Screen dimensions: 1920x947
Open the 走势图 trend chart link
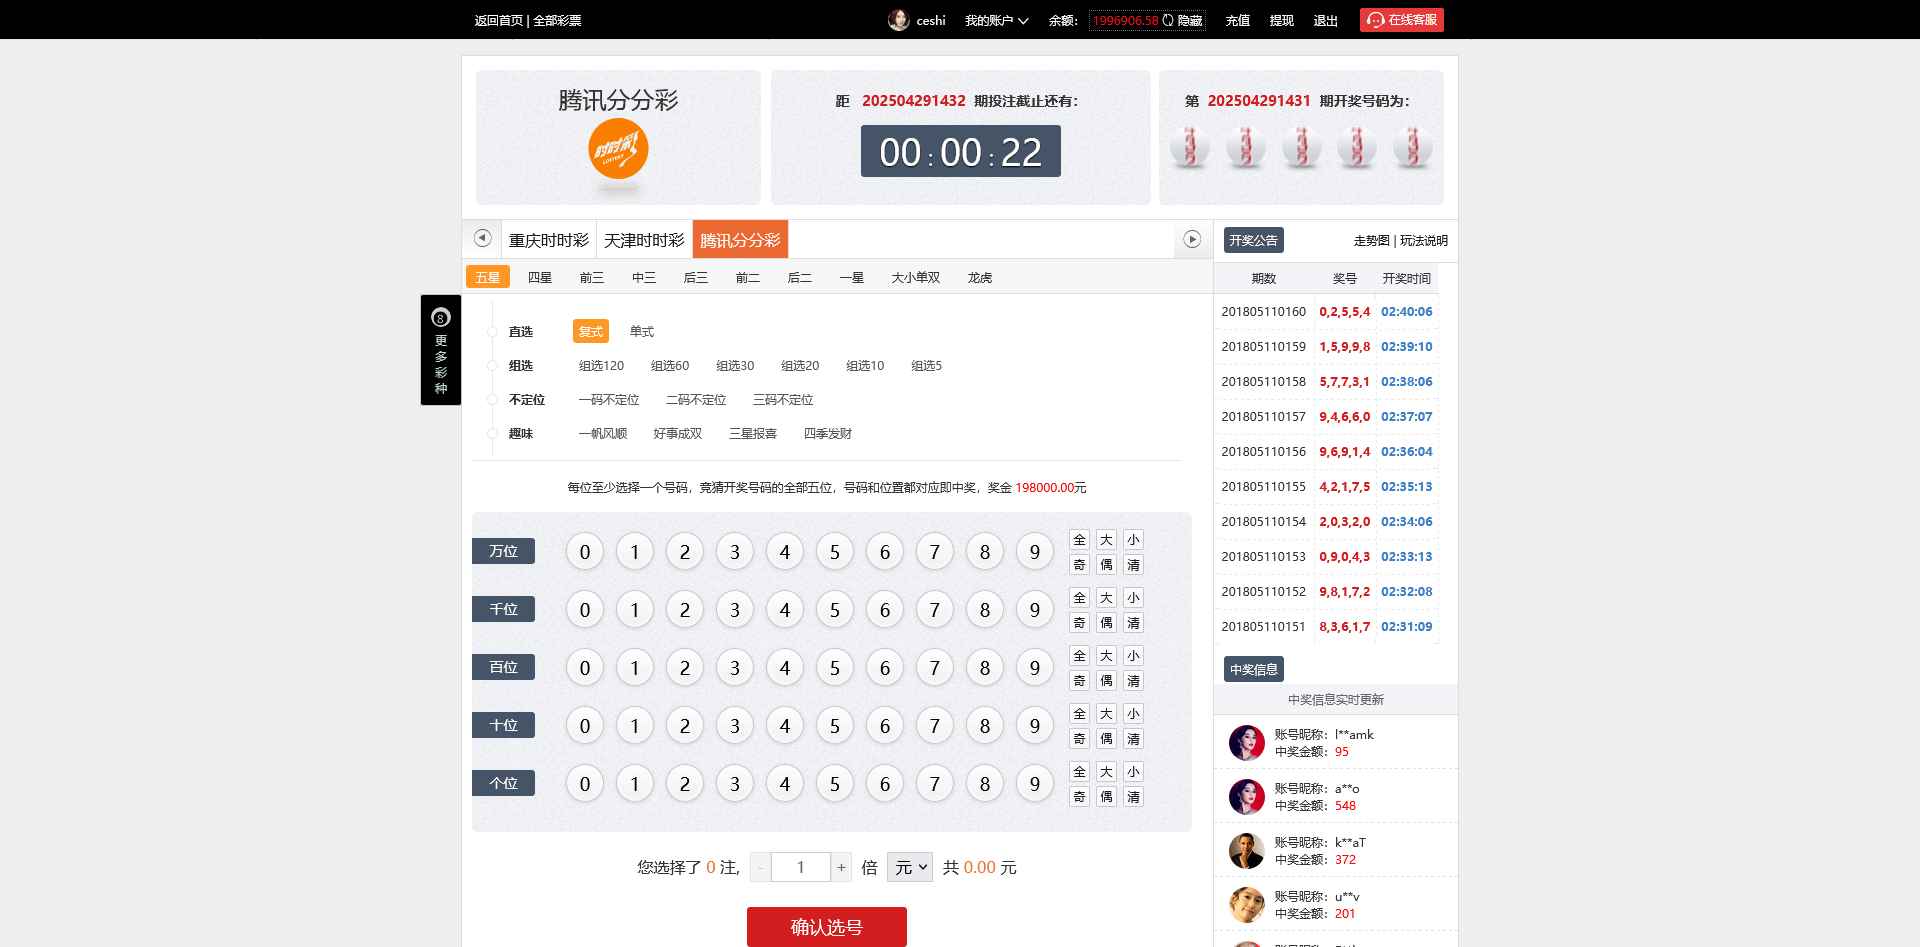pos(1370,240)
